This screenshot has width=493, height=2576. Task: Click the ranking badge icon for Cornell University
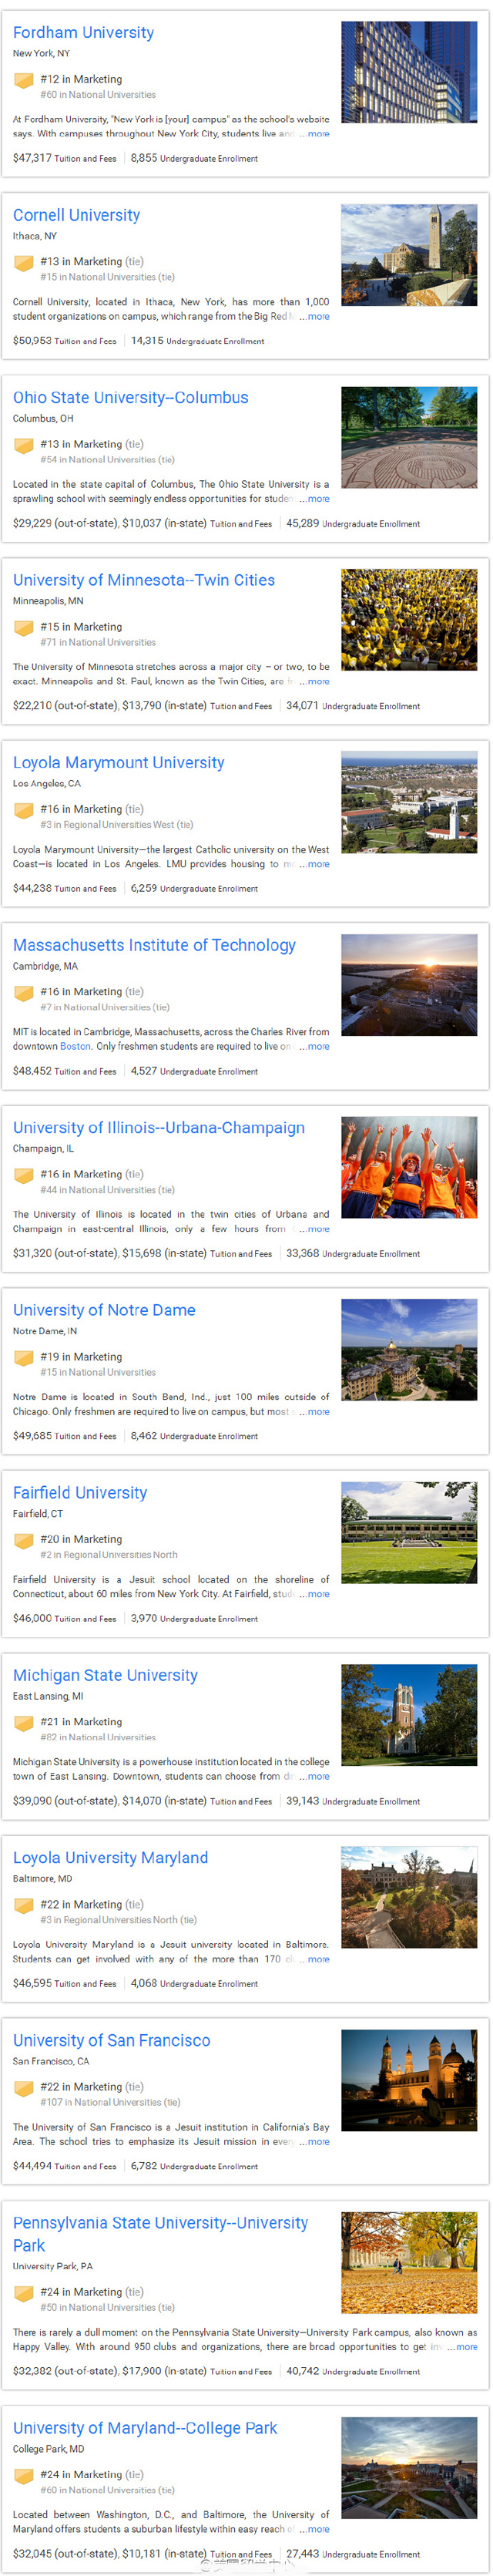[23, 263]
